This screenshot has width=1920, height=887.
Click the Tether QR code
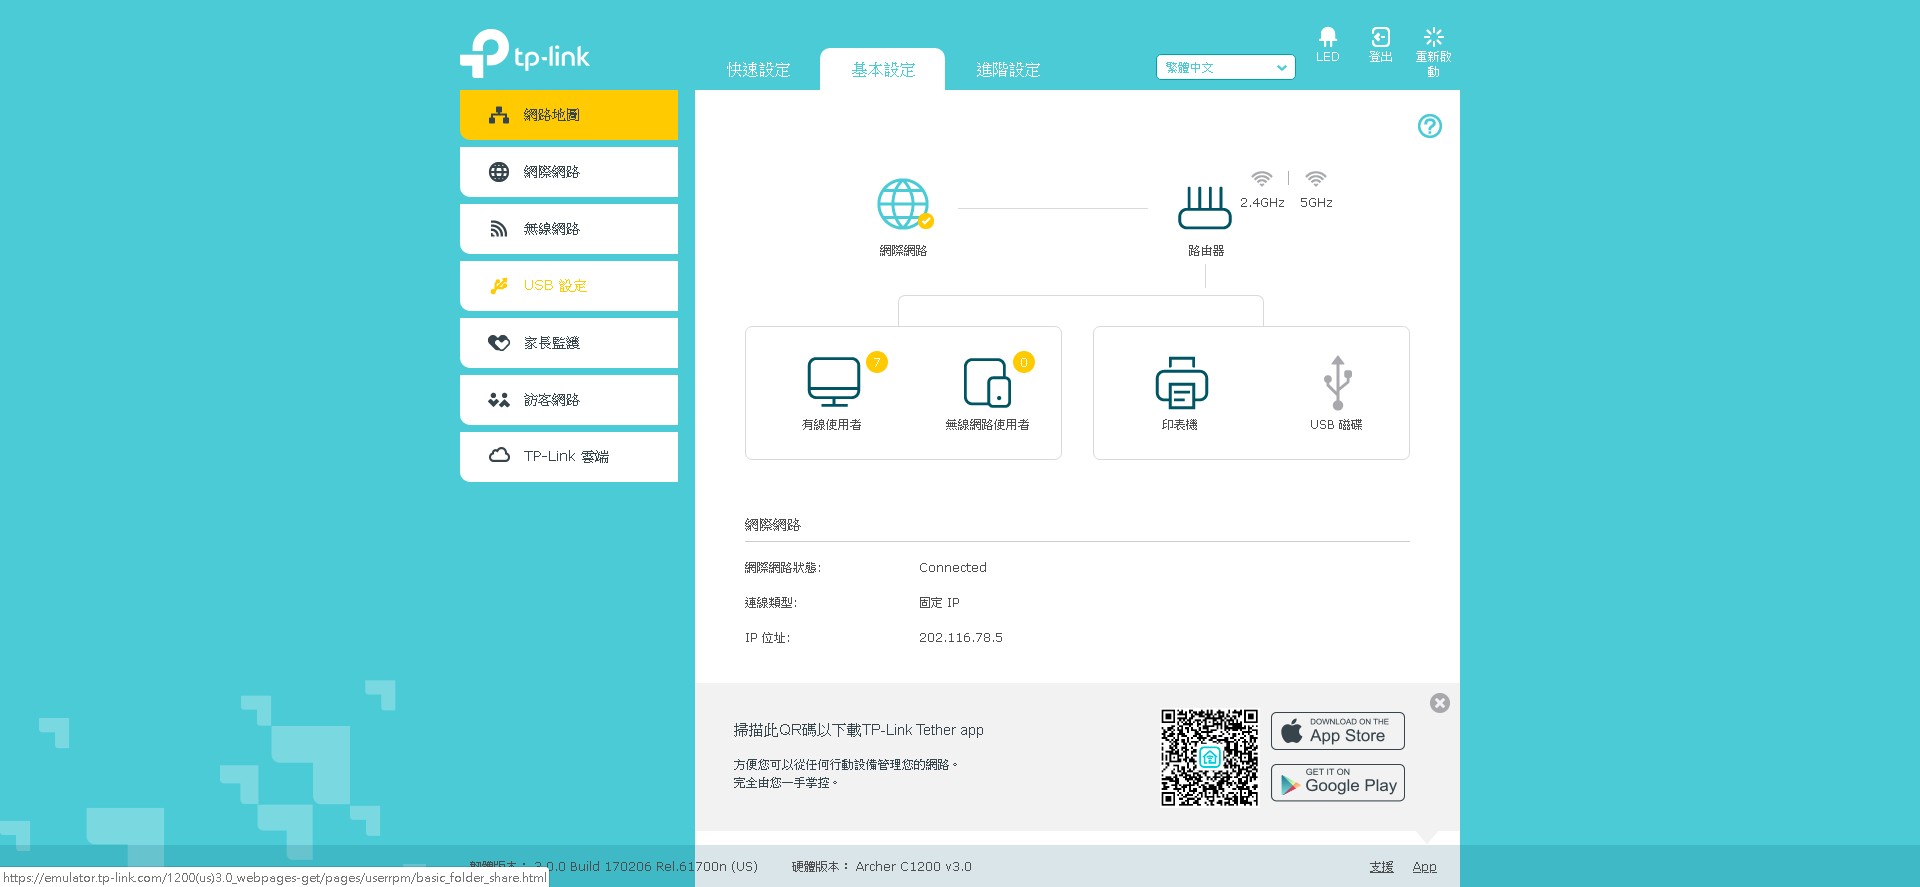(1209, 758)
